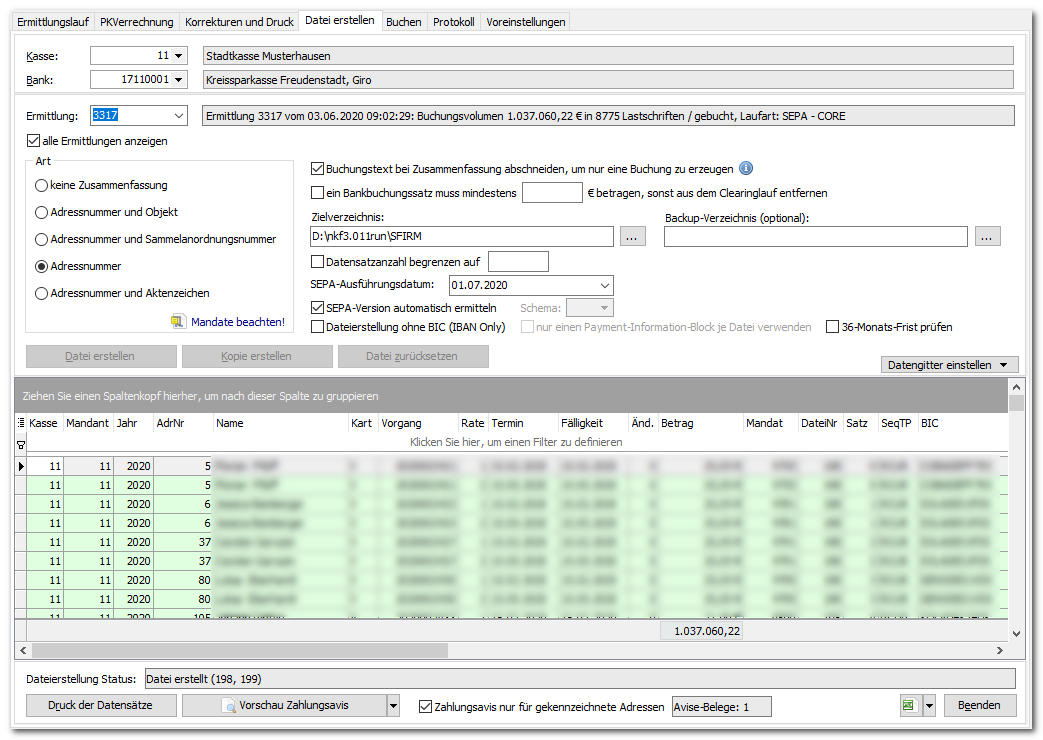Toggle 'Buchungstext bei Zusammenfassung abschneiden' checkbox
Screen dimensions: 1043x740
(x=317, y=168)
